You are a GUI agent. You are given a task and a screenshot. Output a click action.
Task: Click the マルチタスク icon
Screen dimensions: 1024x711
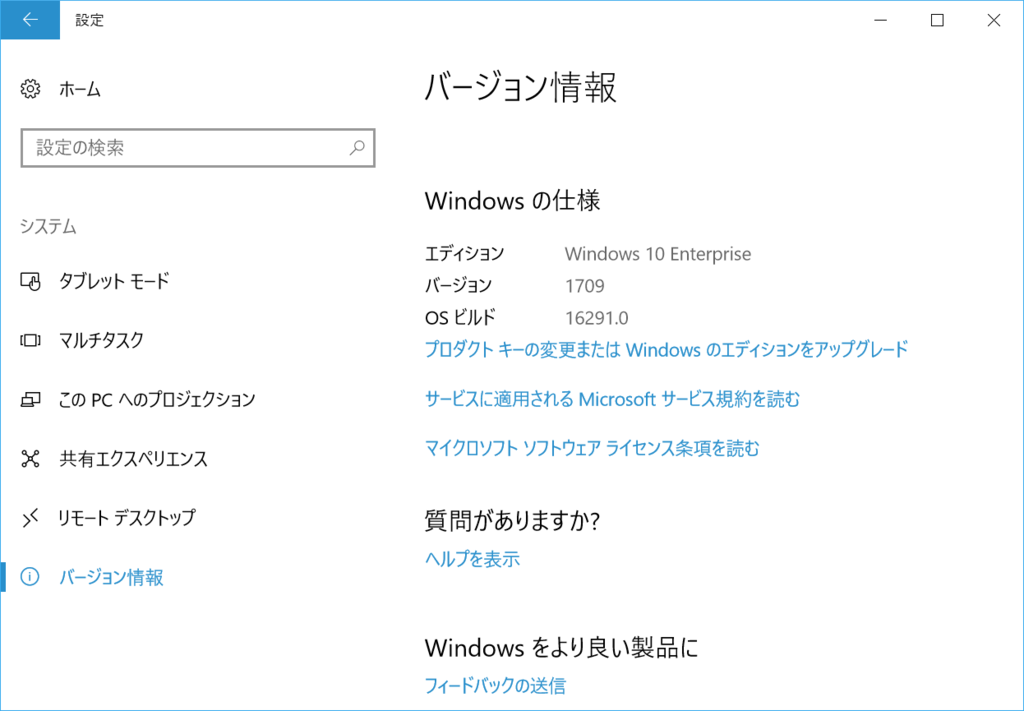[x=30, y=340]
